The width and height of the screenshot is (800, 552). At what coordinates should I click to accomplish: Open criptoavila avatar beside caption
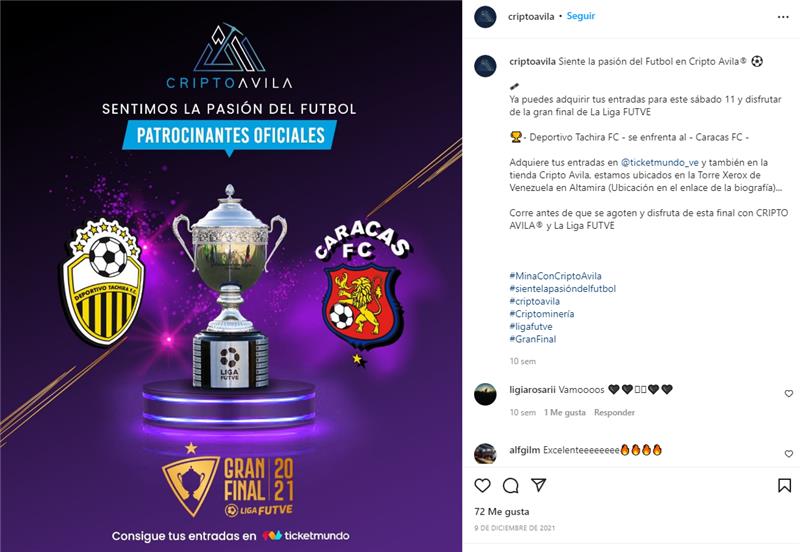point(485,66)
